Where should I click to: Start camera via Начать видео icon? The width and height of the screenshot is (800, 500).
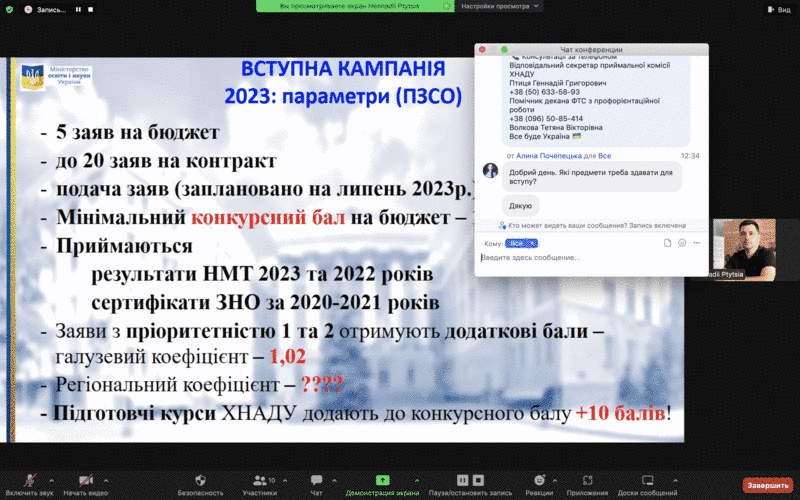click(x=85, y=481)
